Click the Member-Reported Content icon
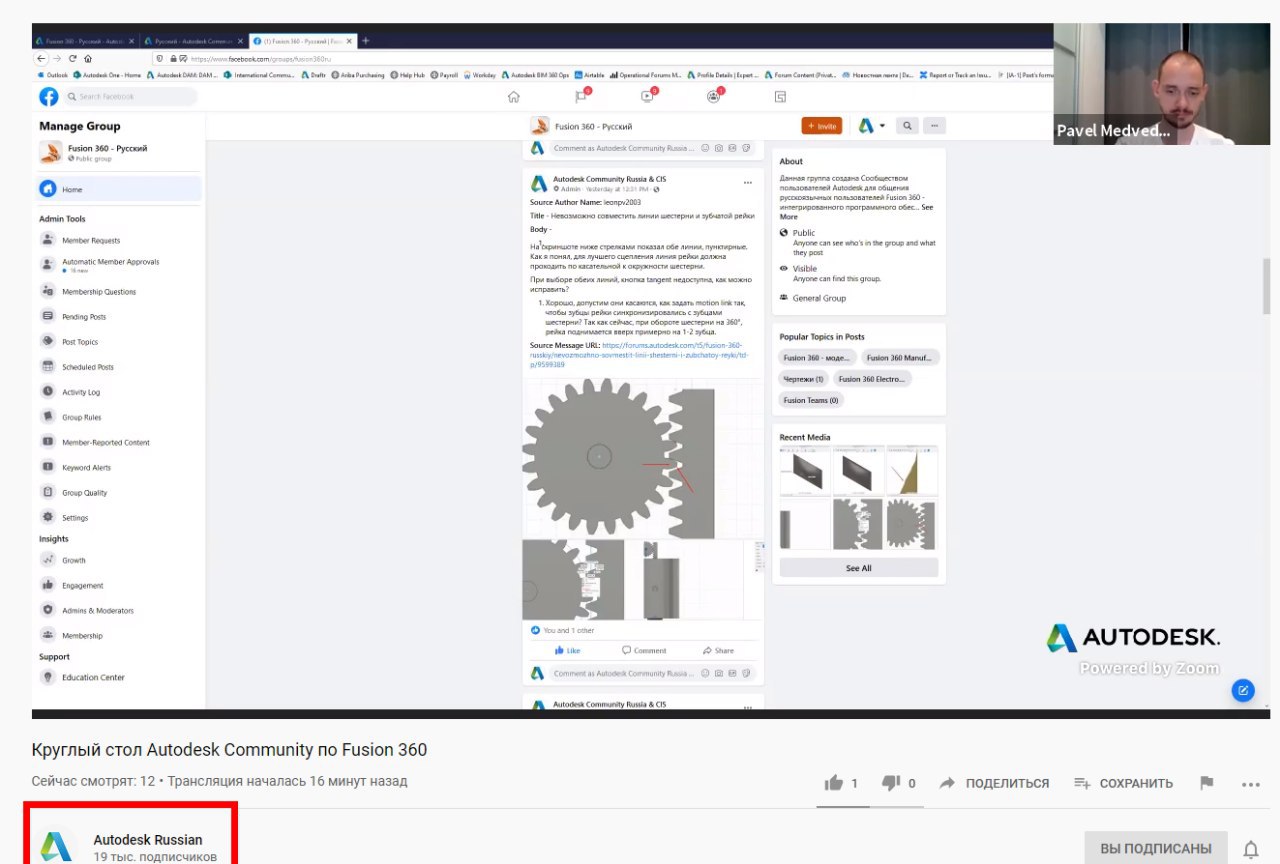The height and width of the screenshot is (864, 1280). click(47, 441)
